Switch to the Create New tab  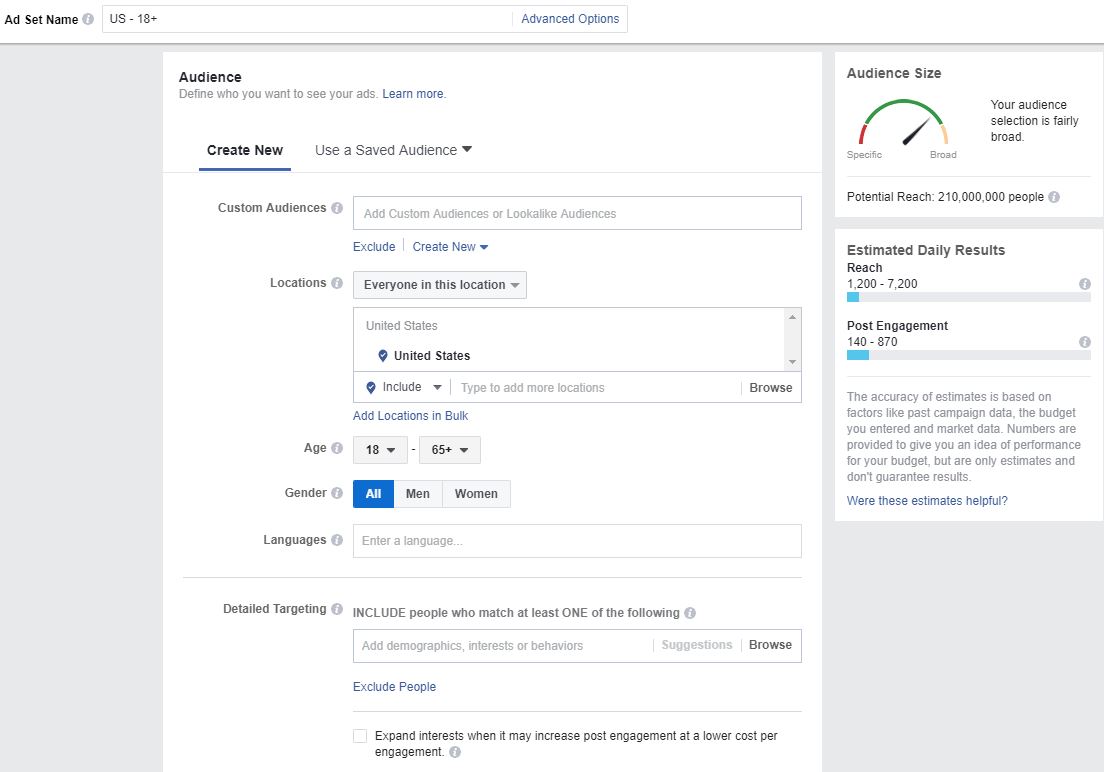(x=244, y=149)
